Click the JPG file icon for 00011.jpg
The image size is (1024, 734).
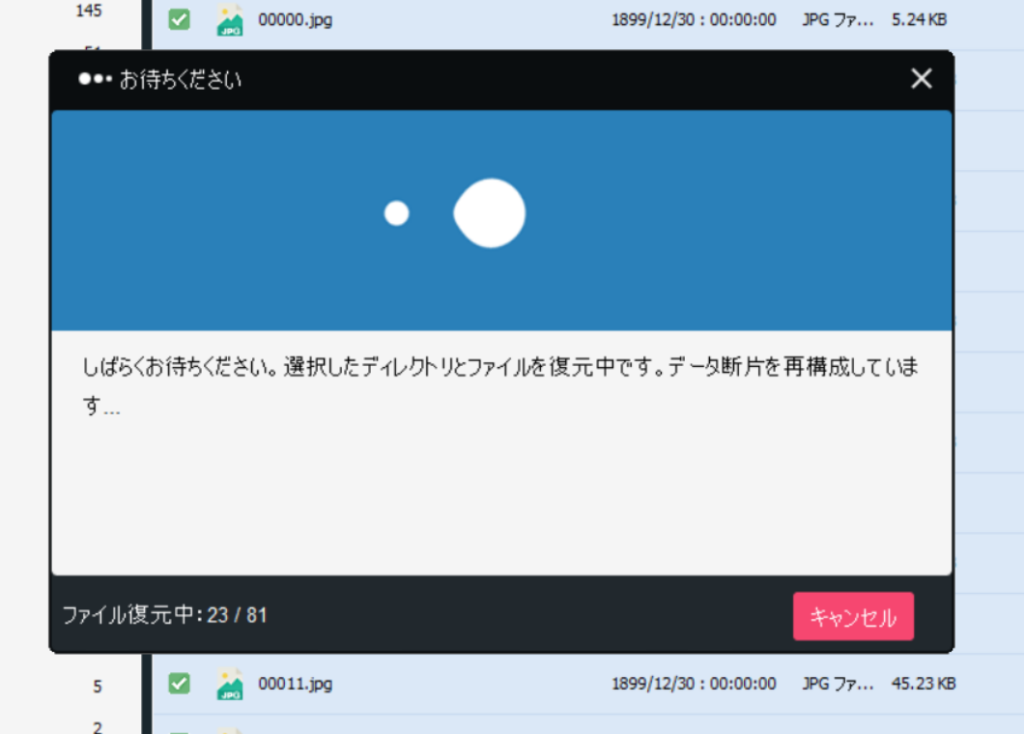coord(230,684)
